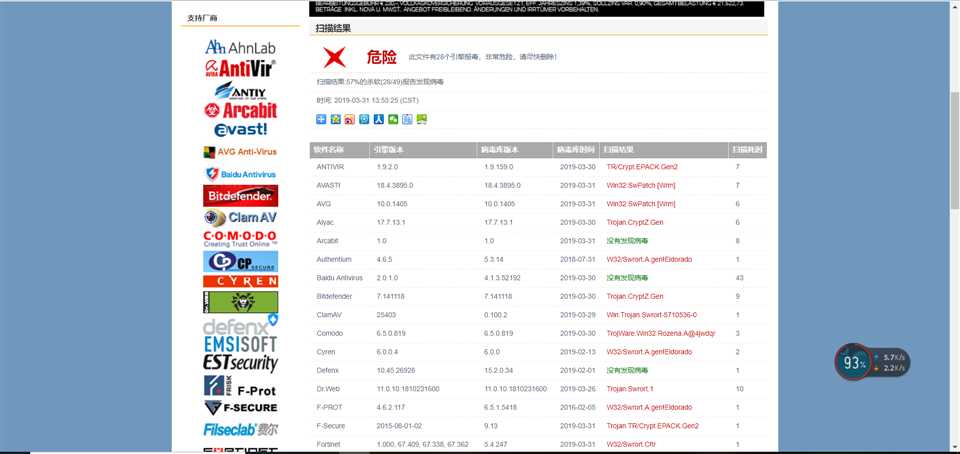960x454 pixels.
Task: Open the defenx vendor logo
Action: 241,325
